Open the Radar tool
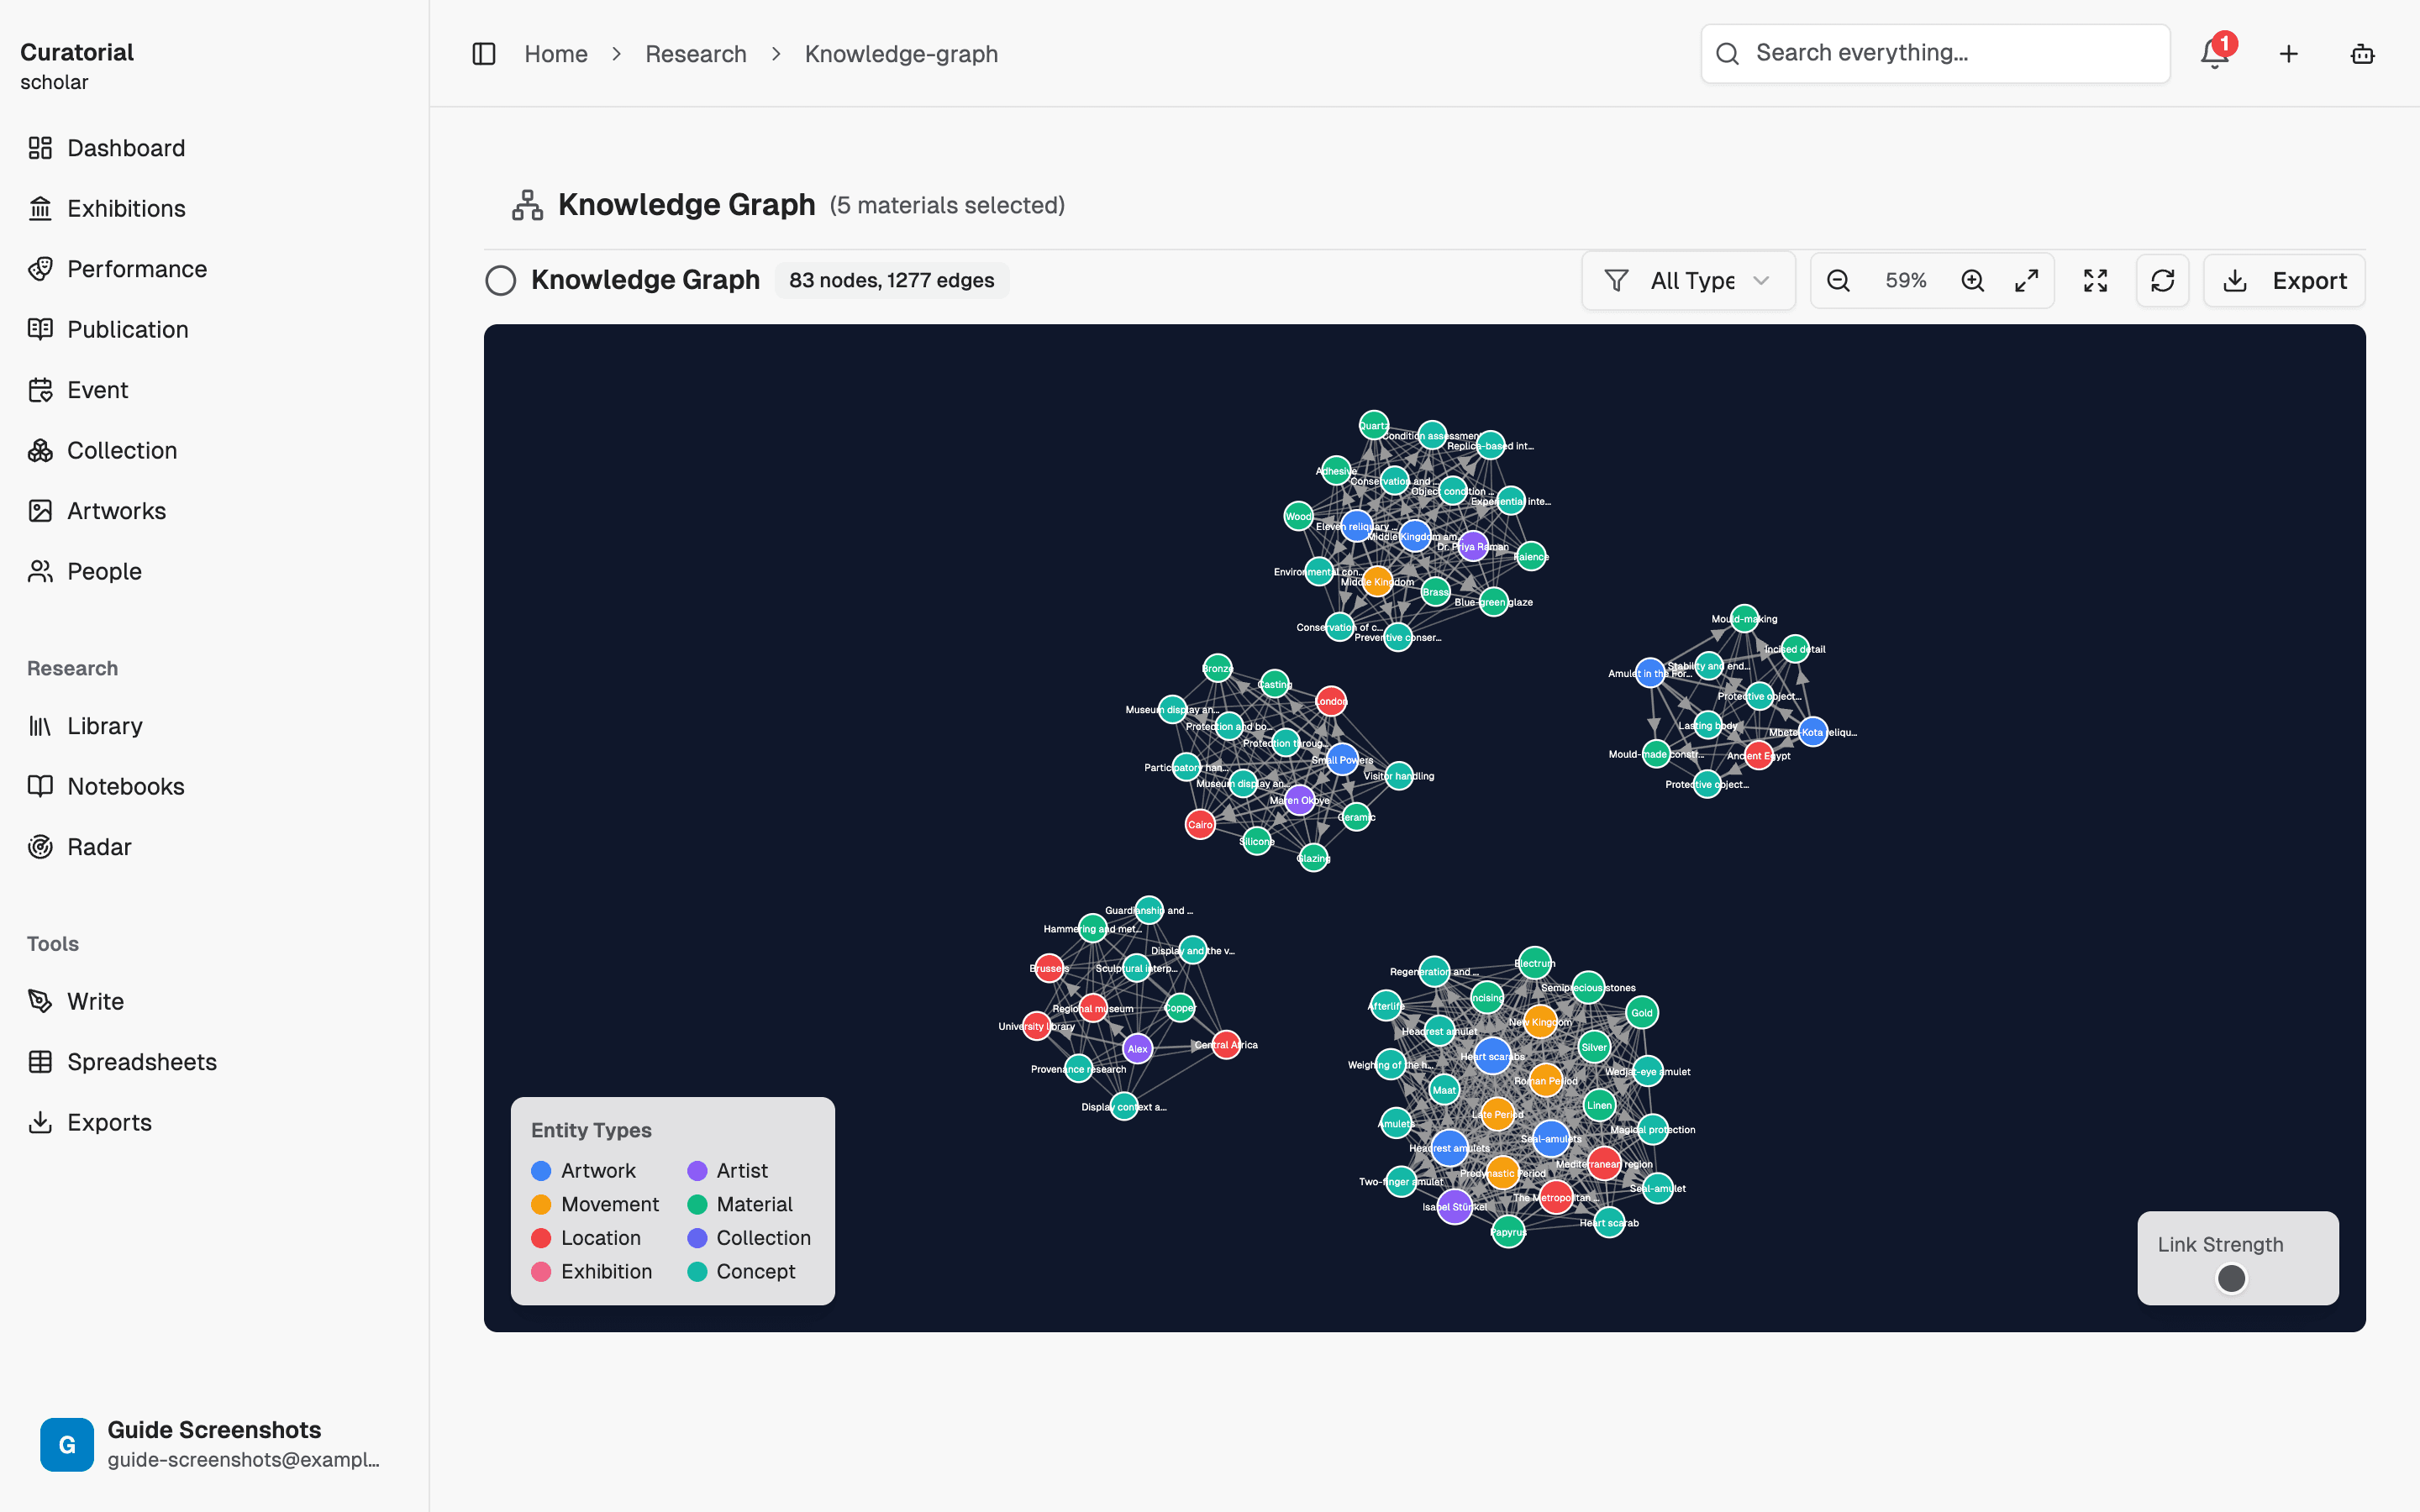The height and width of the screenshot is (1512, 2420). coord(79,847)
